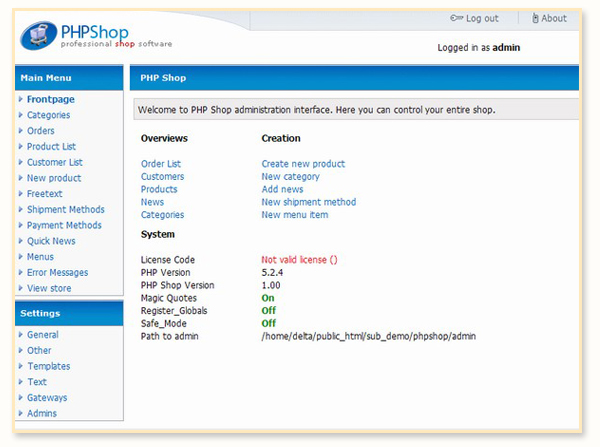
Task: Click PHP version value 5.2.4
Action: click(272, 272)
